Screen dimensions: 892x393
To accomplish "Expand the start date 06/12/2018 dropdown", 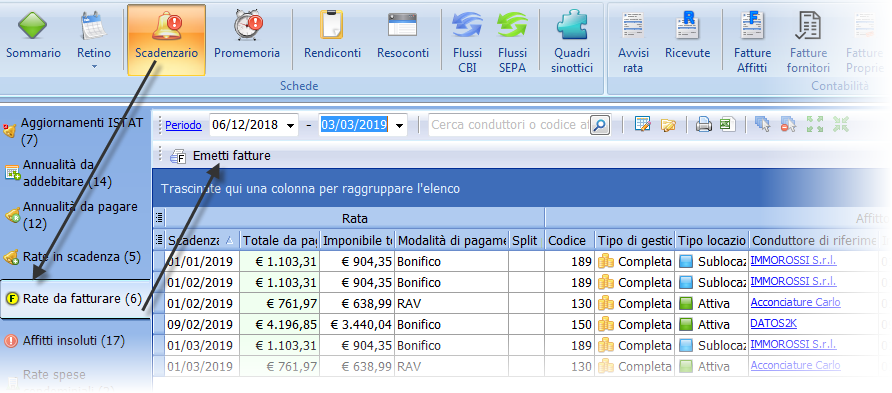I will coord(291,125).
